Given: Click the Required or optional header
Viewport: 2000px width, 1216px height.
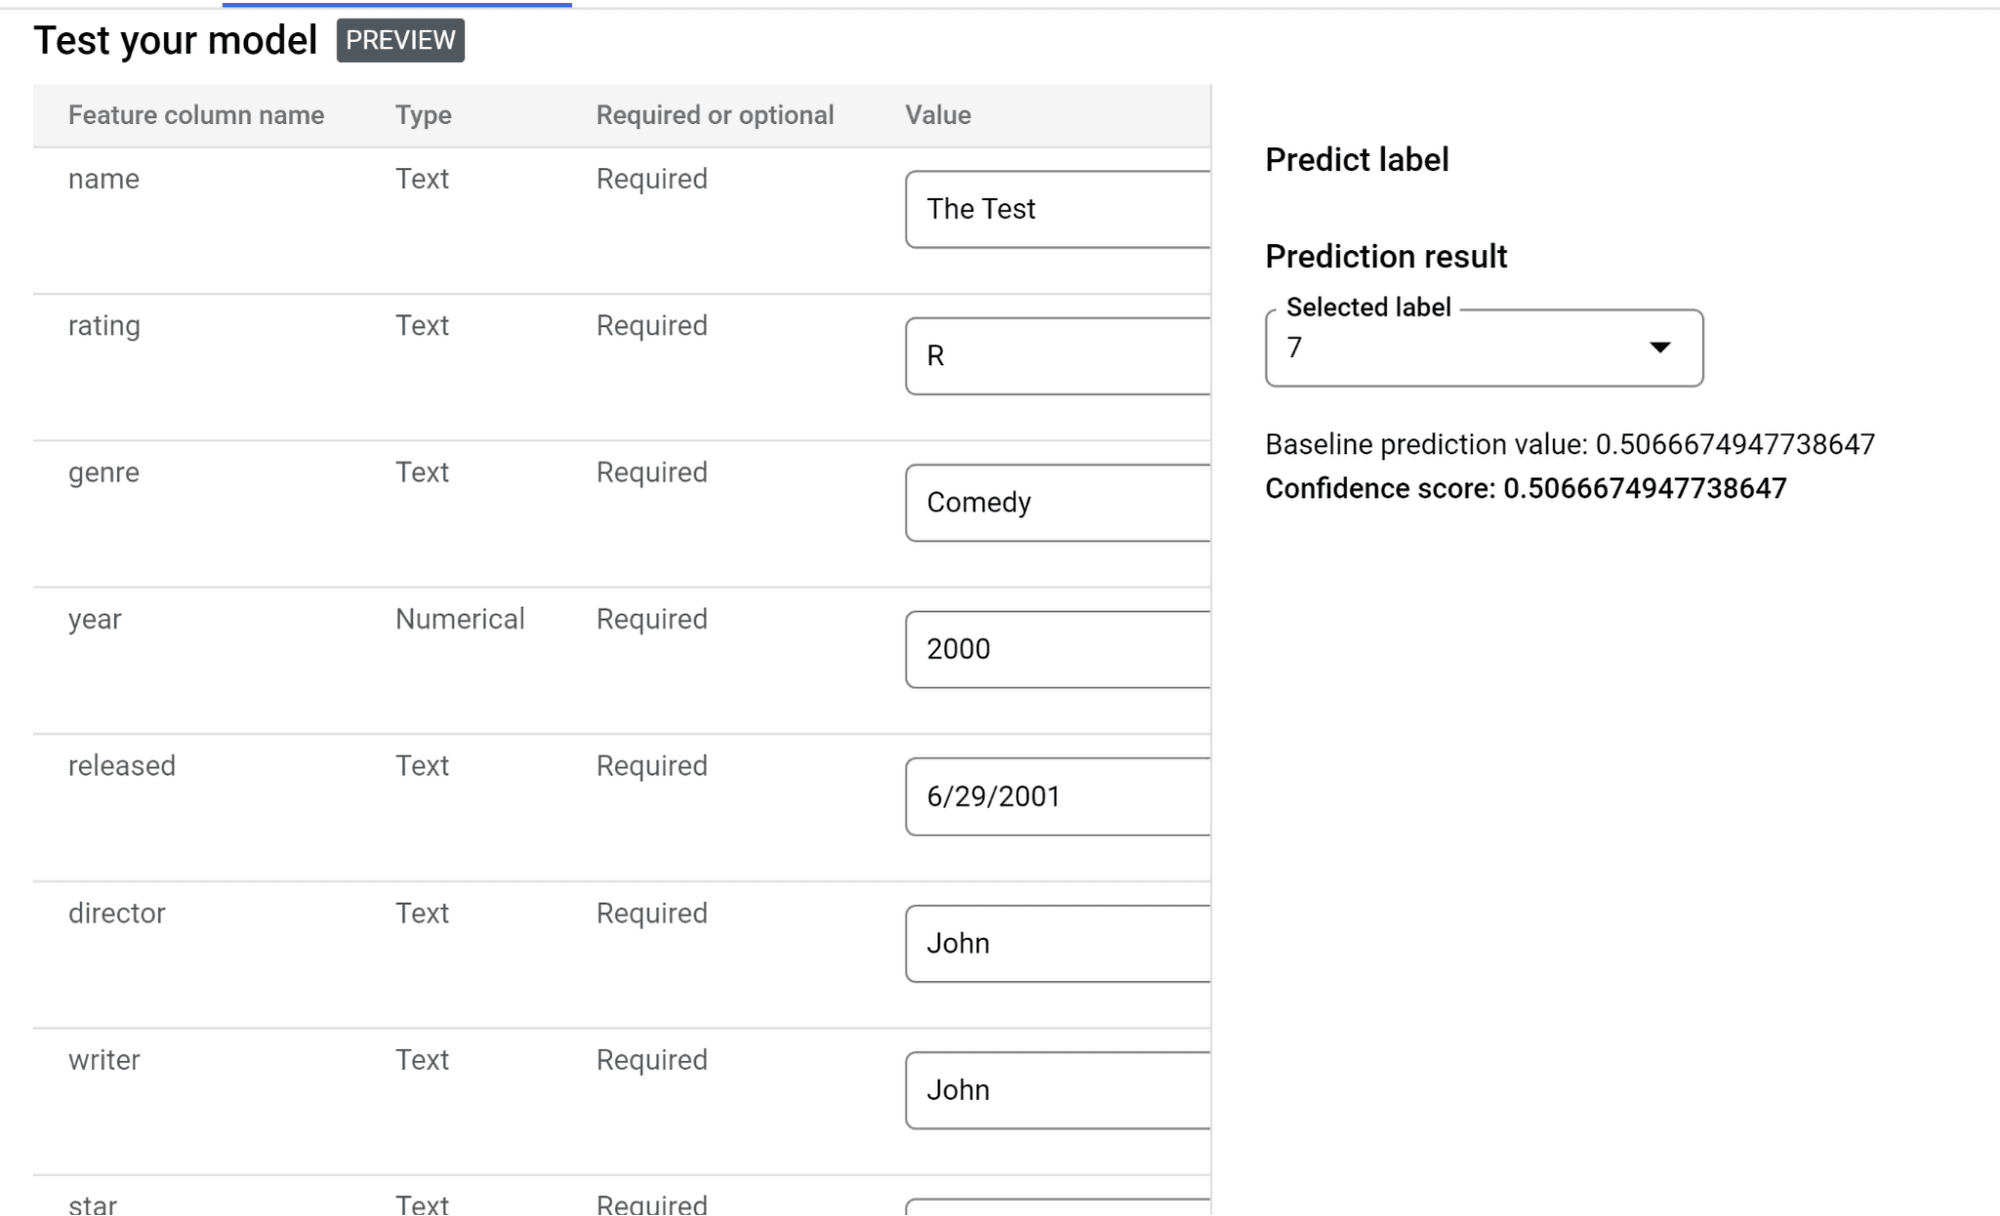Looking at the screenshot, I should [715, 115].
